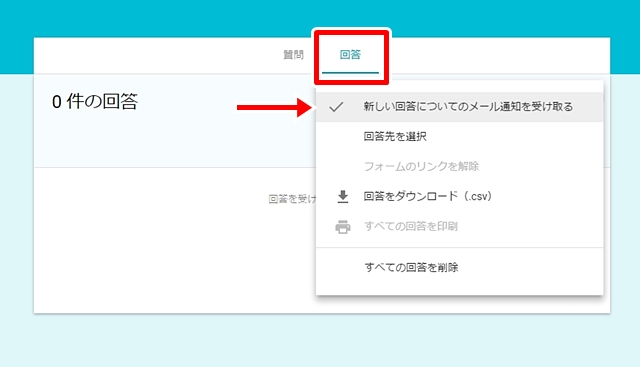Click the checkmark beside メール通知を受け取る

click(336, 107)
